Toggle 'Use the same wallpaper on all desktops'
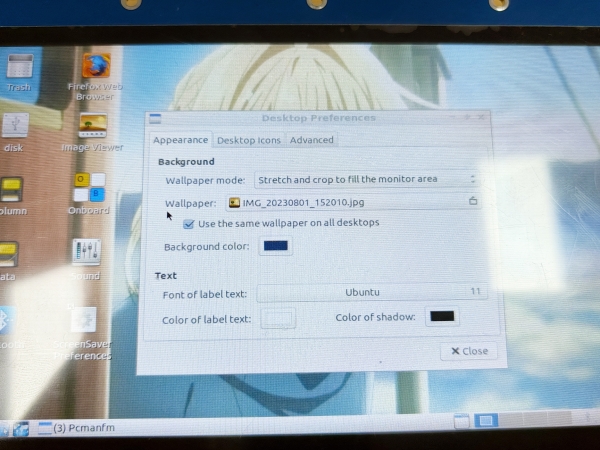600x450 pixels. click(x=189, y=224)
